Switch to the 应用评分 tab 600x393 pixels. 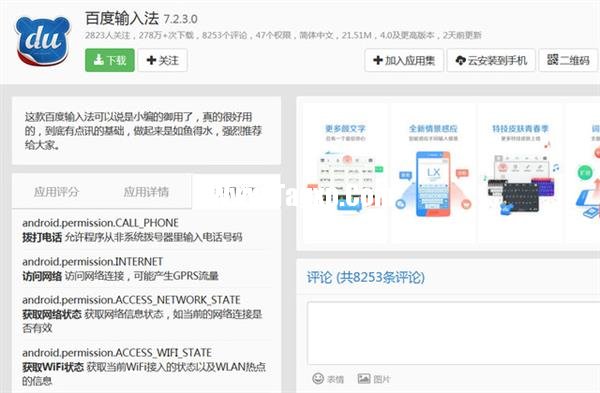pyautogui.click(x=57, y=192)
